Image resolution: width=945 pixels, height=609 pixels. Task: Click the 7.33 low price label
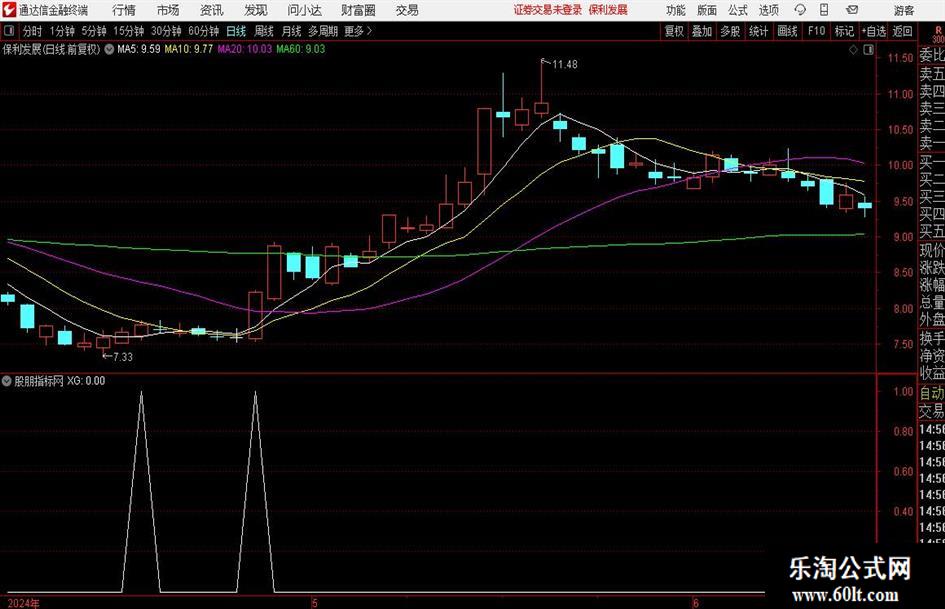pyautogui.click(x=123, y=357)
